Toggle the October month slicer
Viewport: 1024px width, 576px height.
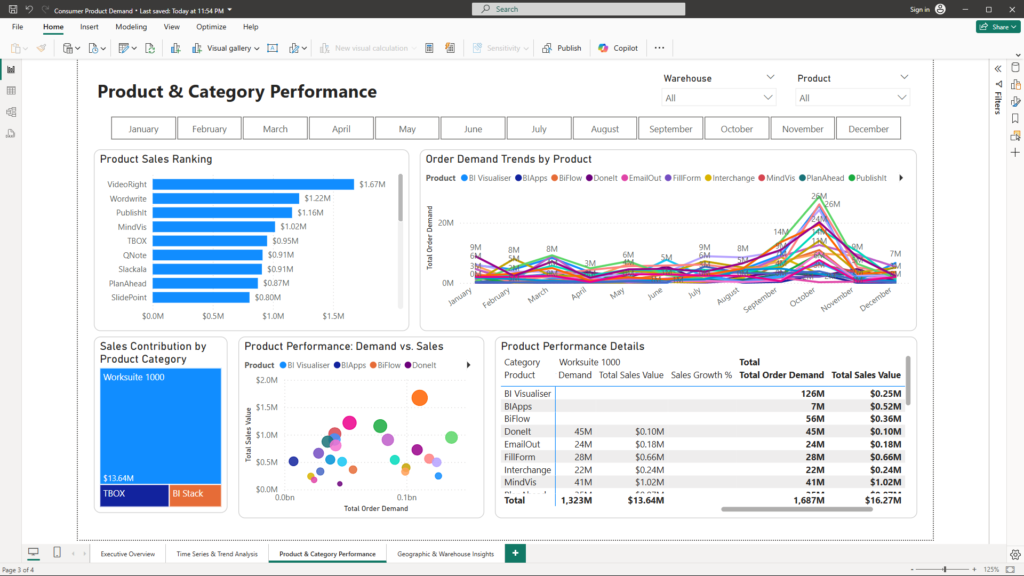pos(736,129)
